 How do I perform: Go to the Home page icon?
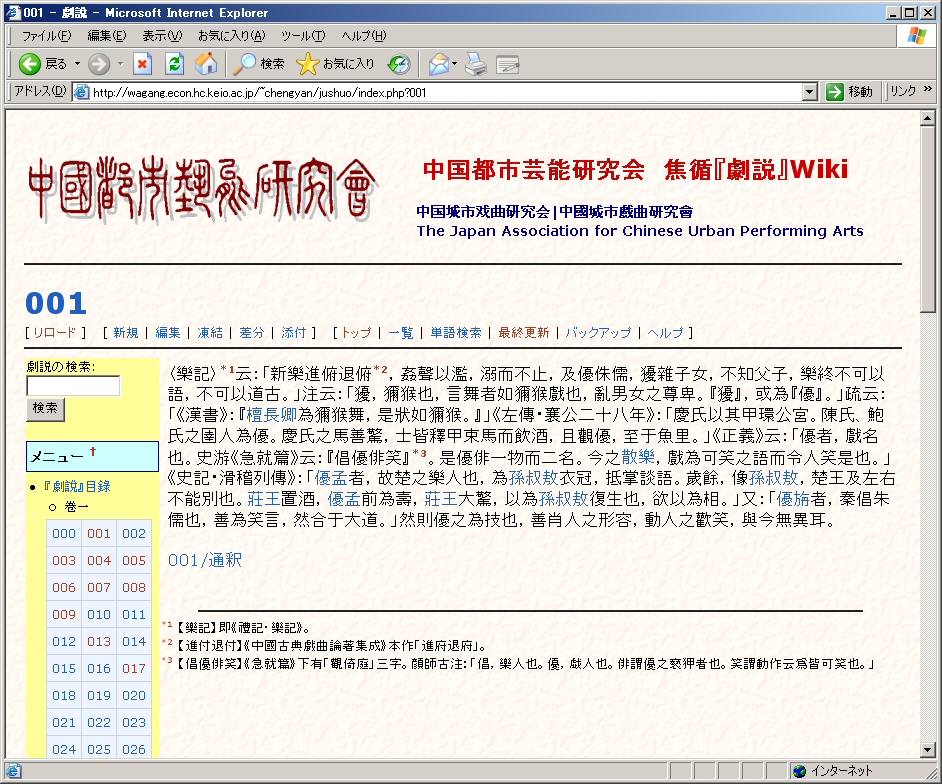click(x=206, y=64)
